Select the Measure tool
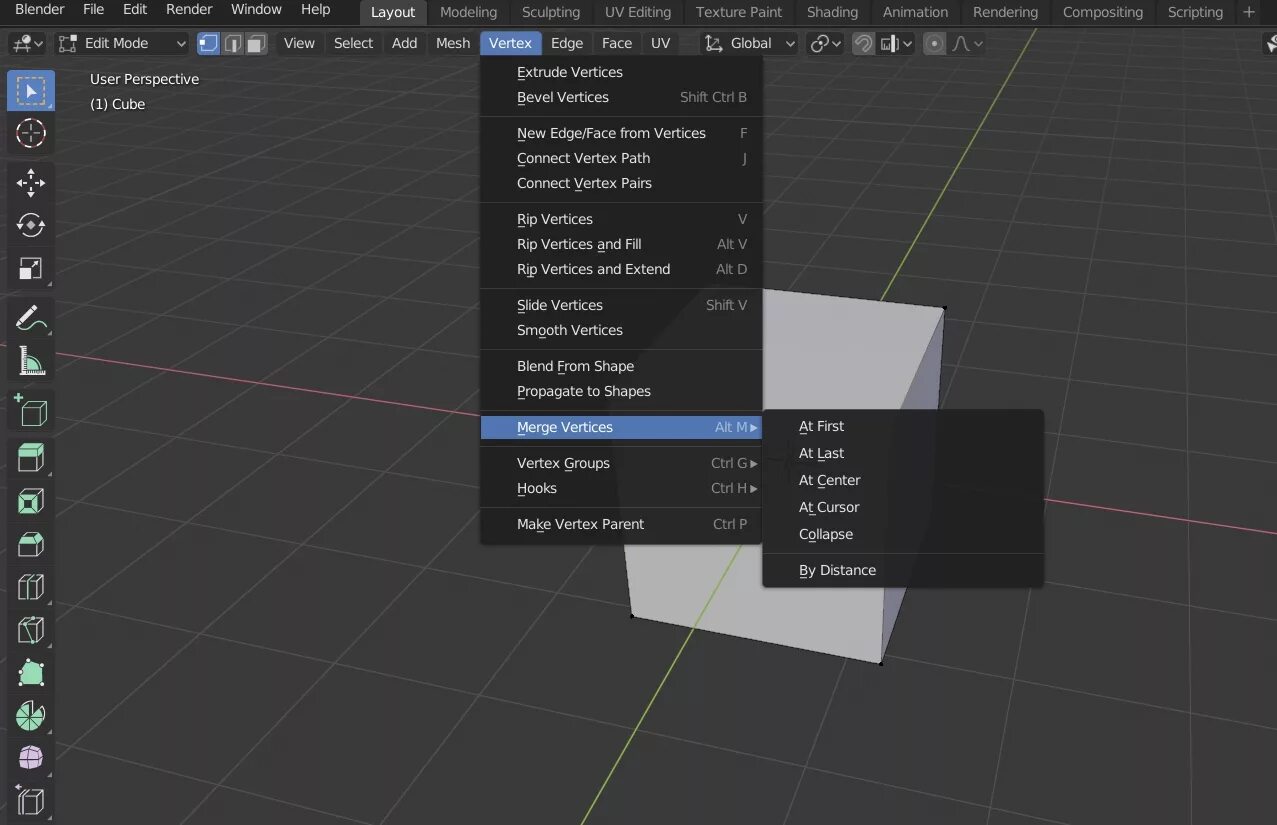 [x=31, y=360]
